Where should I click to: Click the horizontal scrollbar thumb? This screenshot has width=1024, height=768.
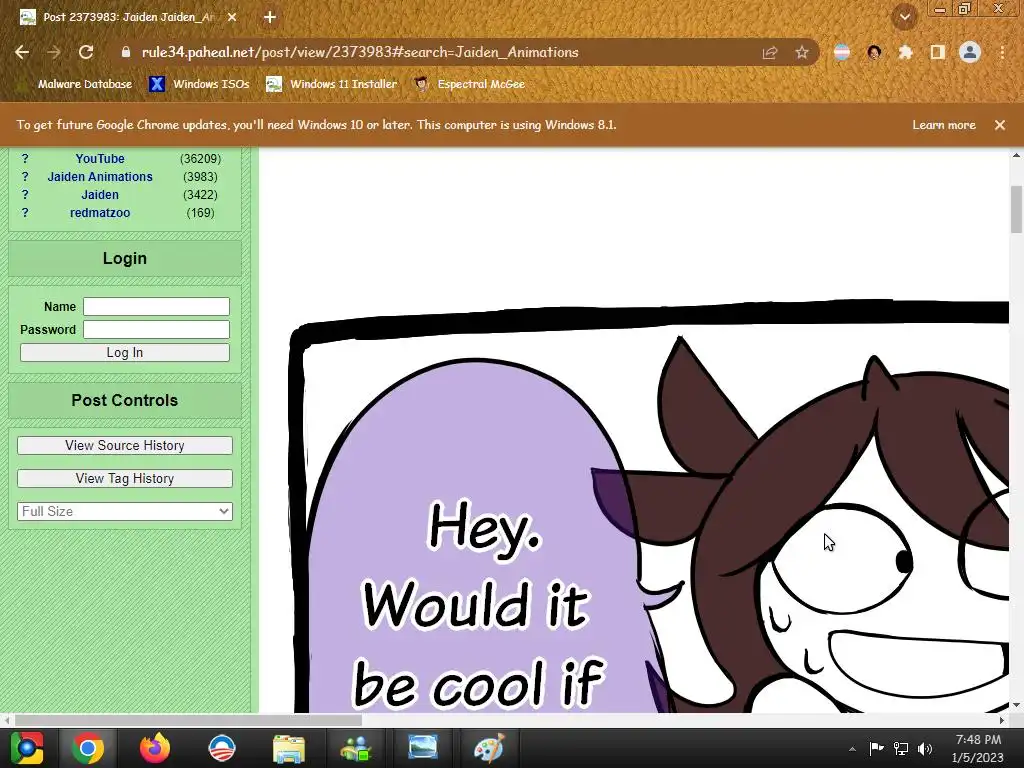pos(188,720)
